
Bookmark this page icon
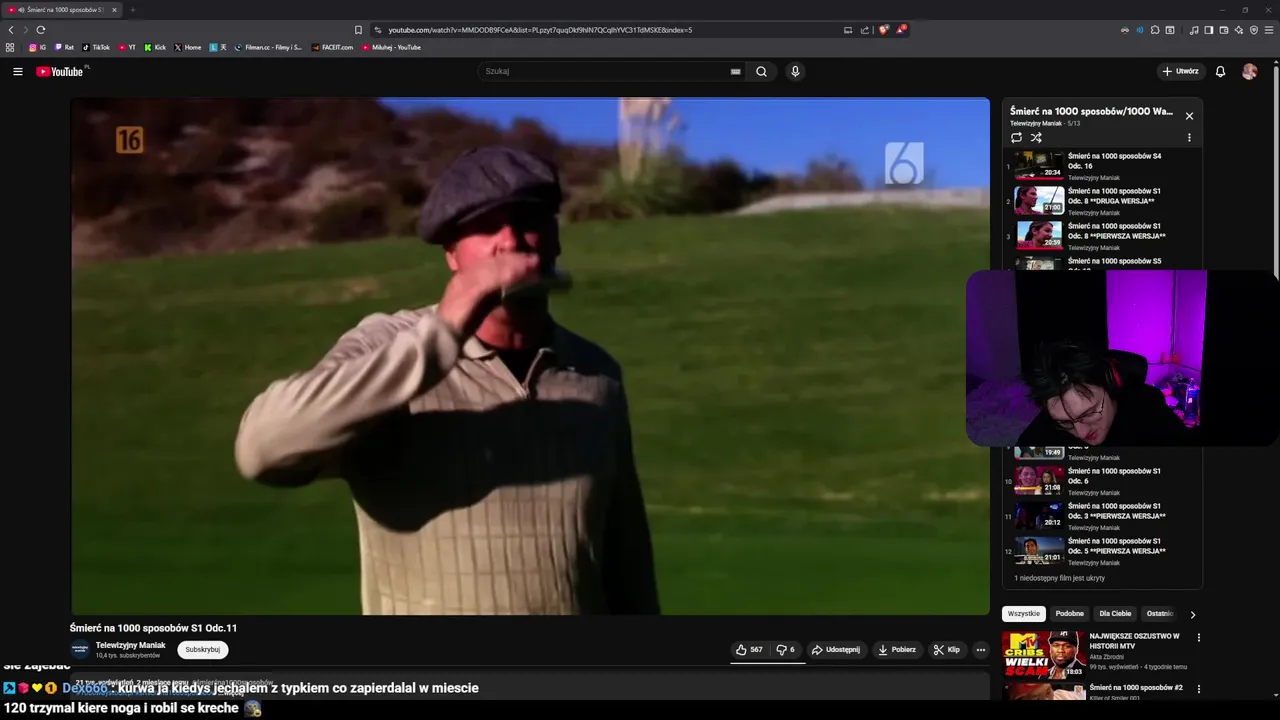[x=358, y=30]
